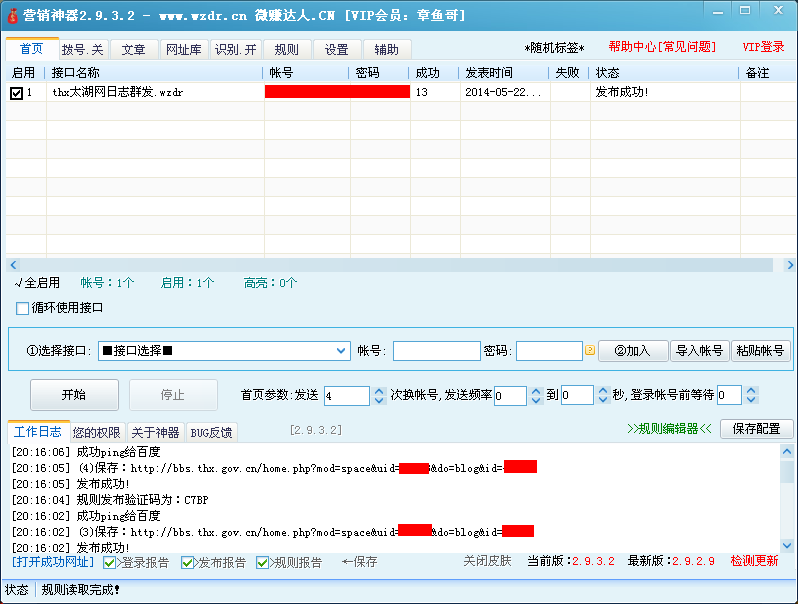Click the 开始 button
The height and width of the screenshot is (604, 798).
74,395
